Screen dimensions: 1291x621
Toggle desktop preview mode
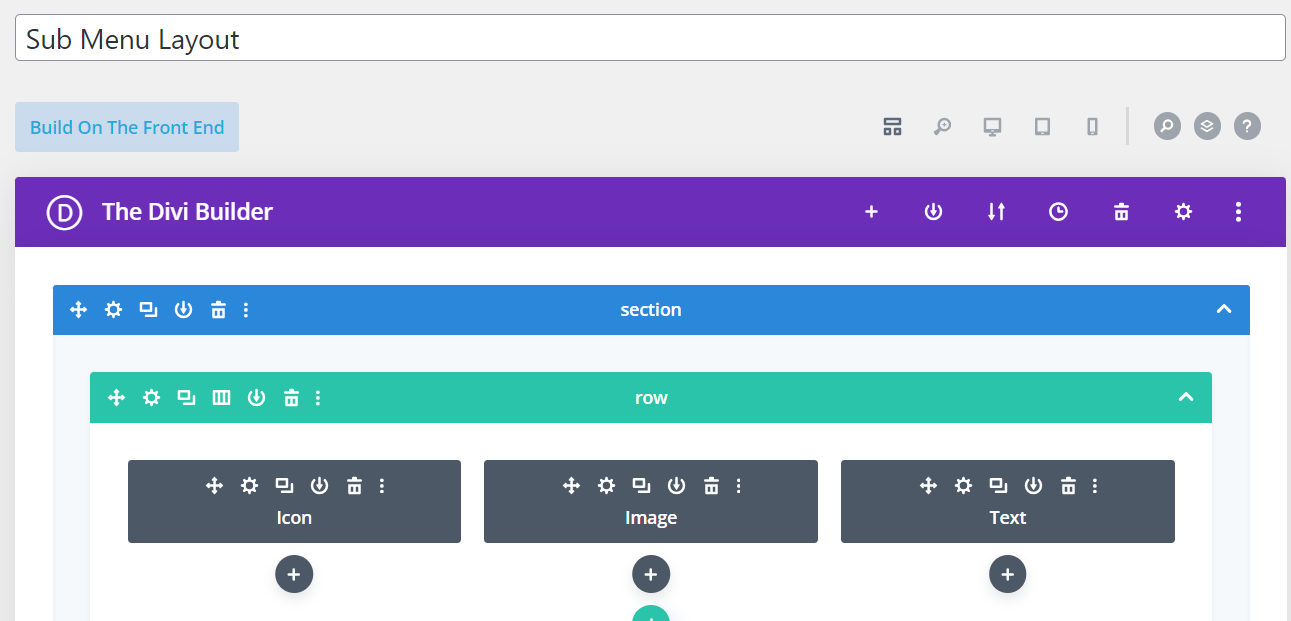[x=991, y=126]
